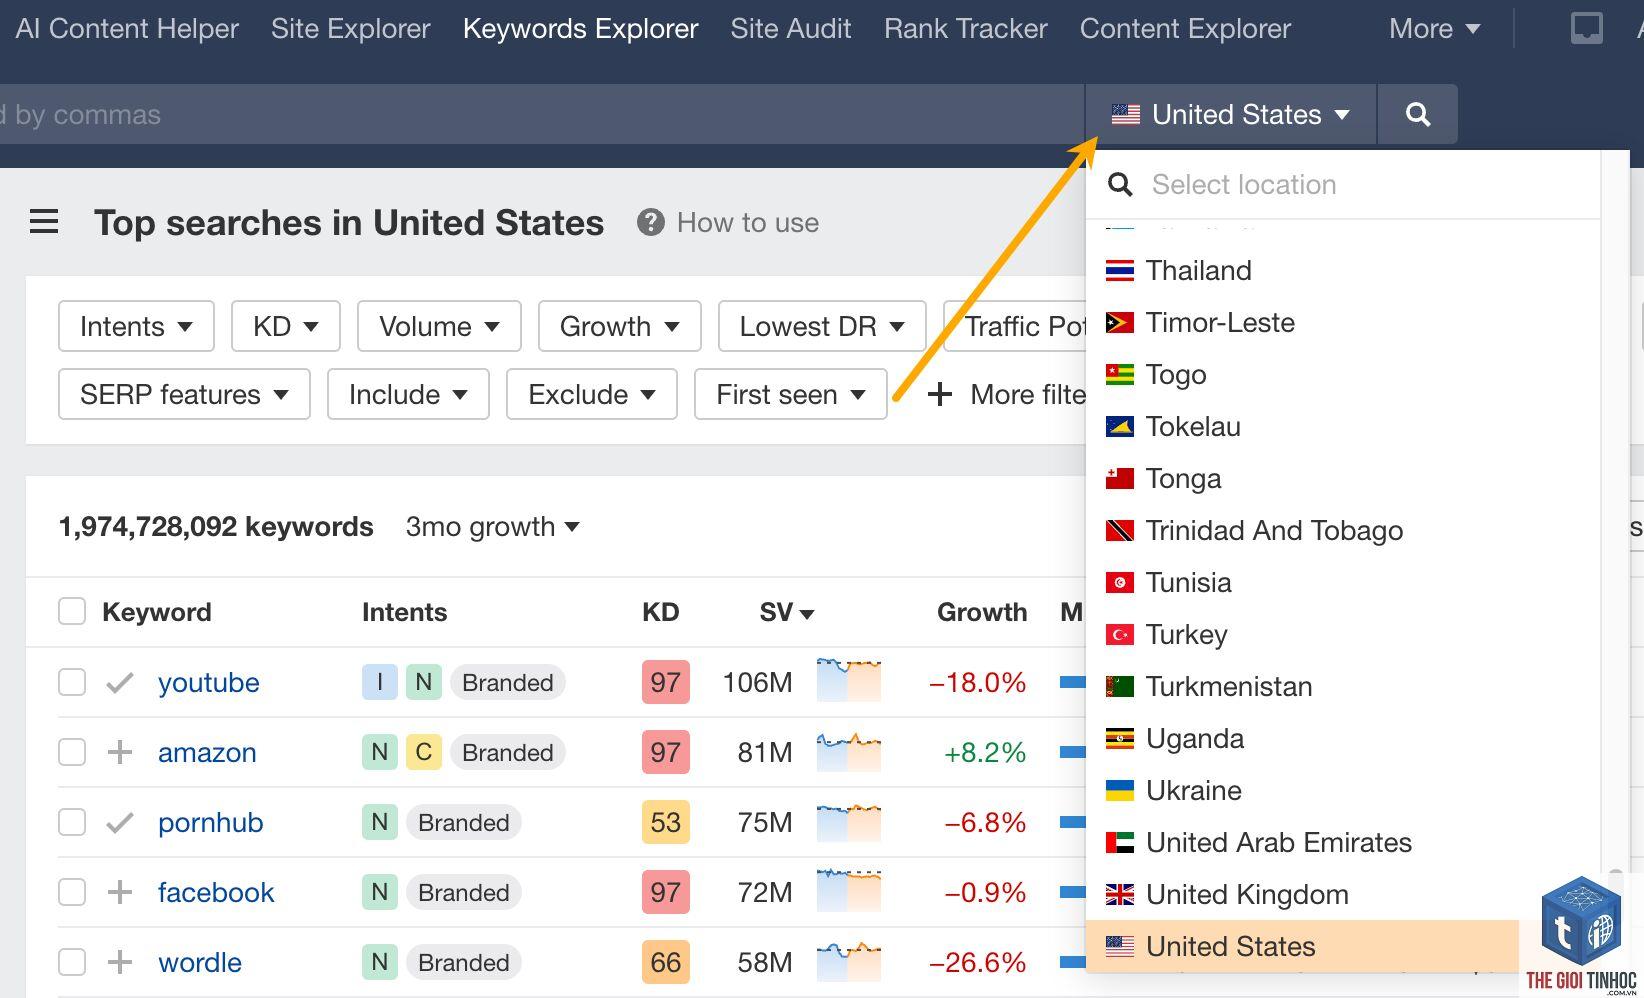Check the facebook row checkbox
The image size is (1644, 998).
72,892
